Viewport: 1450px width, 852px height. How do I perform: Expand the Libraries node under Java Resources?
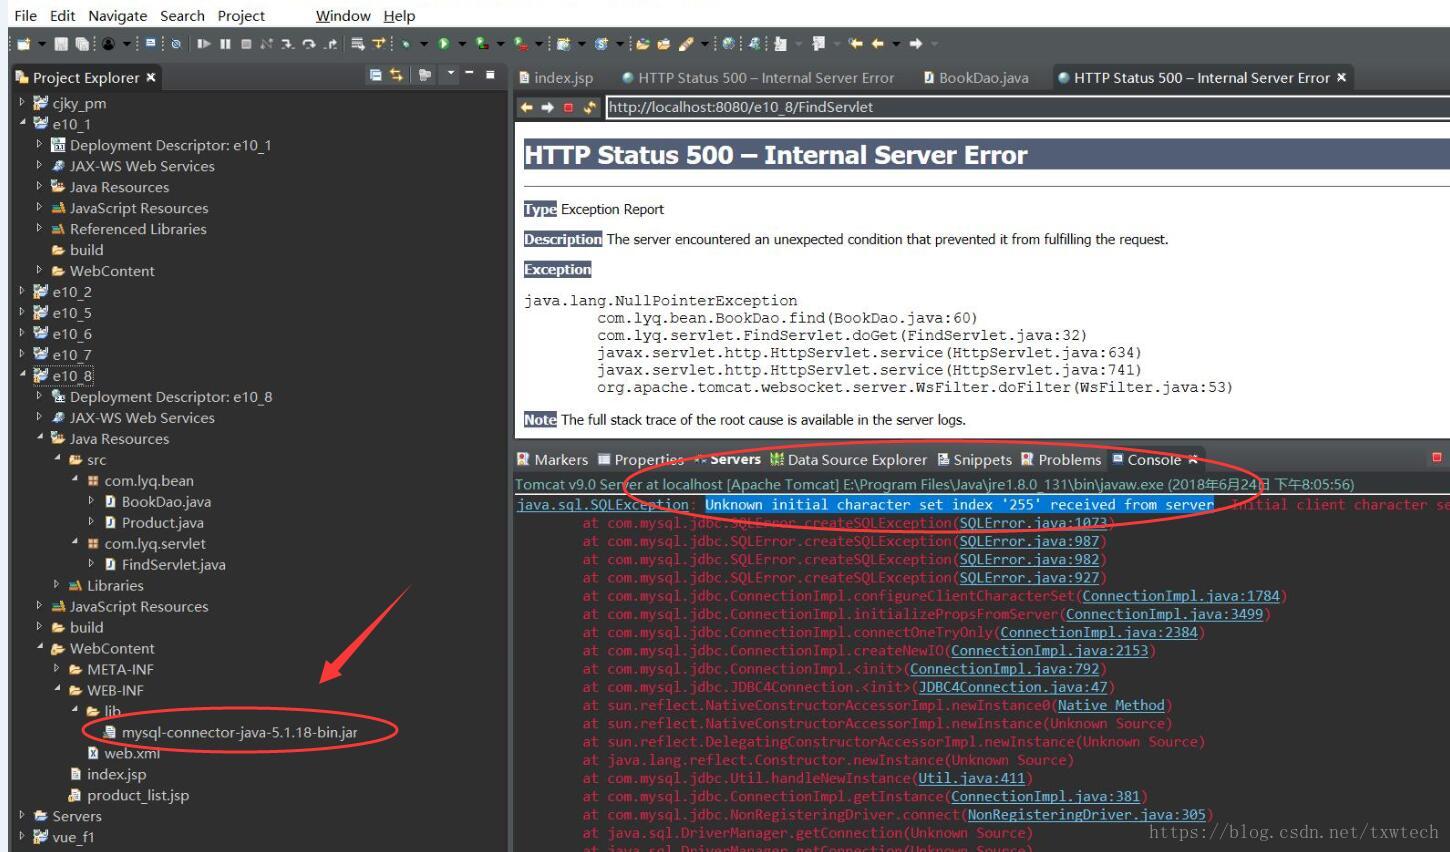point(57,584)
